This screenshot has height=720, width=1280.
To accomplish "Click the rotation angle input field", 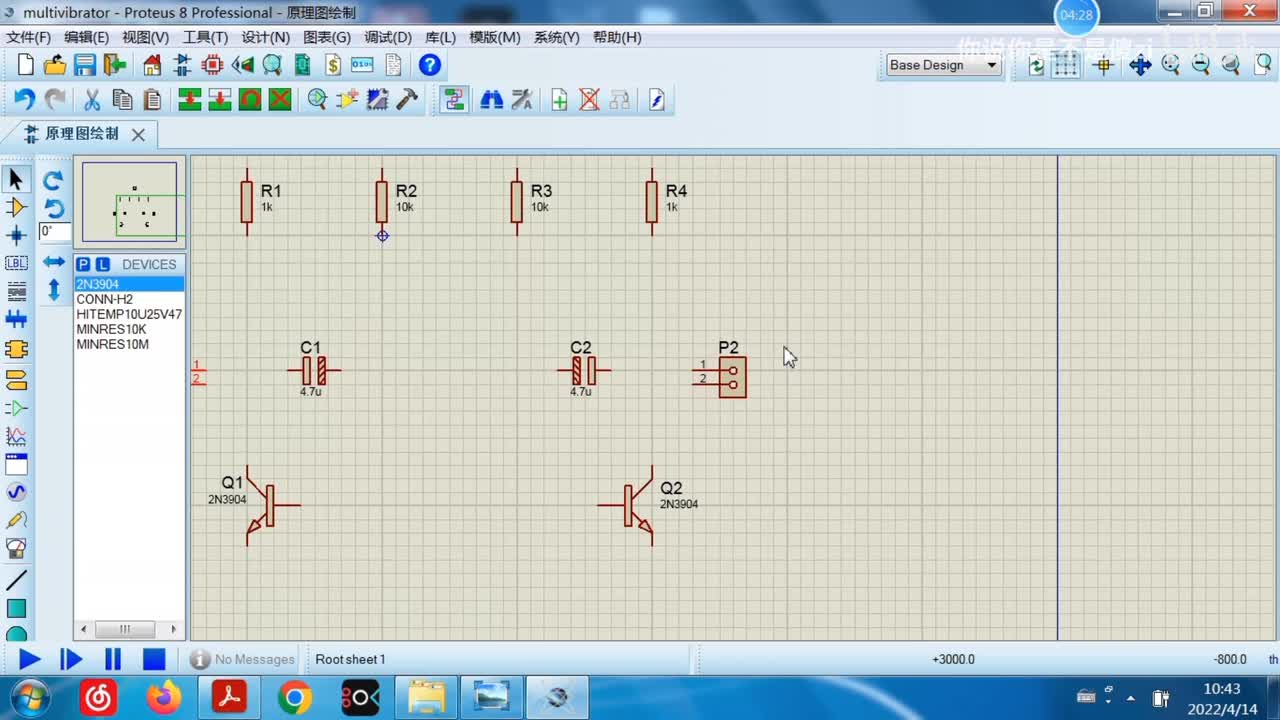I will [x=54, y=232].
